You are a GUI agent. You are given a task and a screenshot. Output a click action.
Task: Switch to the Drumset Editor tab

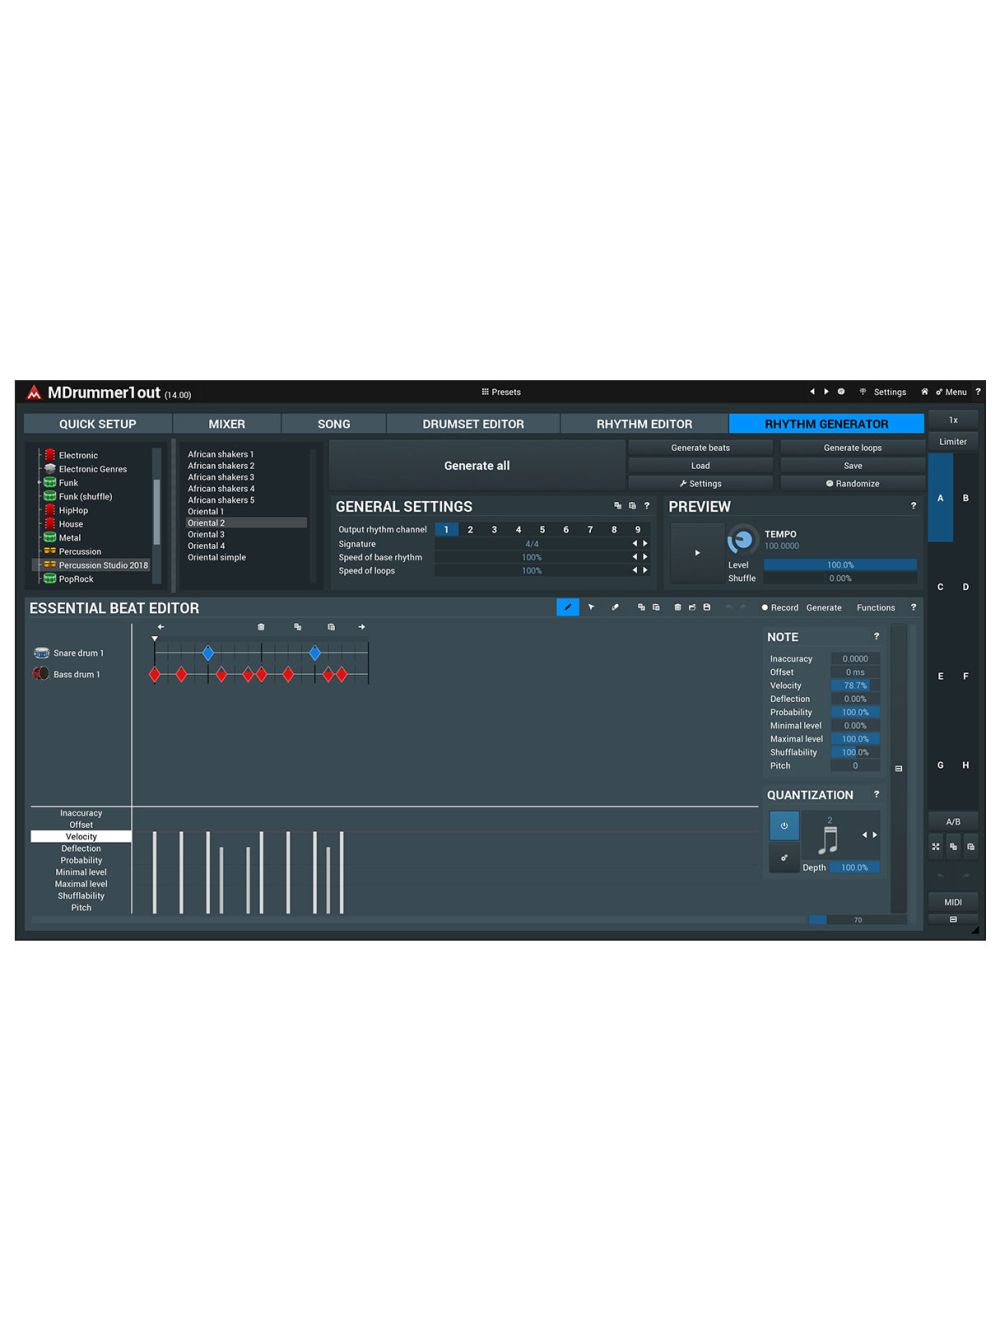(x=473, y=424)
